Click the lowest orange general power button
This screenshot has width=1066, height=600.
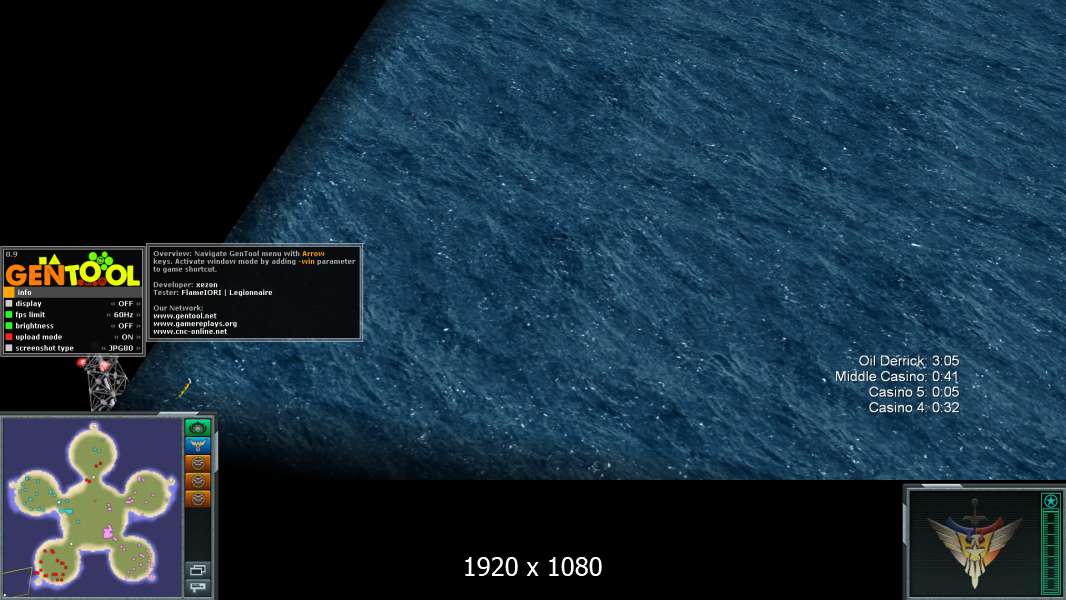tap(198, 499)
